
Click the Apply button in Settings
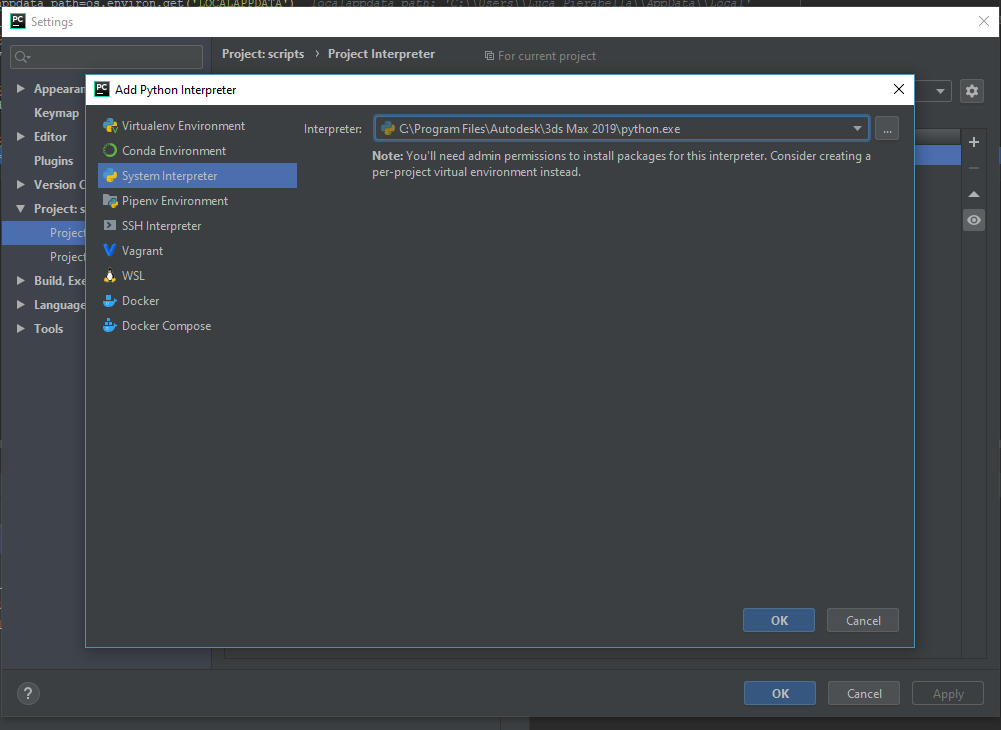(948, 693)
